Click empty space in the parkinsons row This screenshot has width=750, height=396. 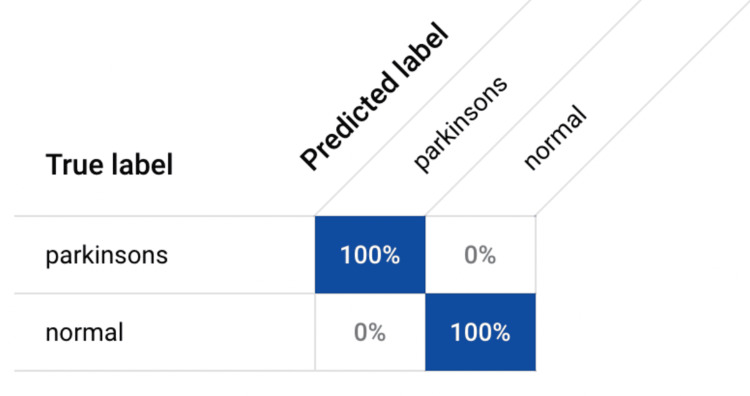[239, 254]
